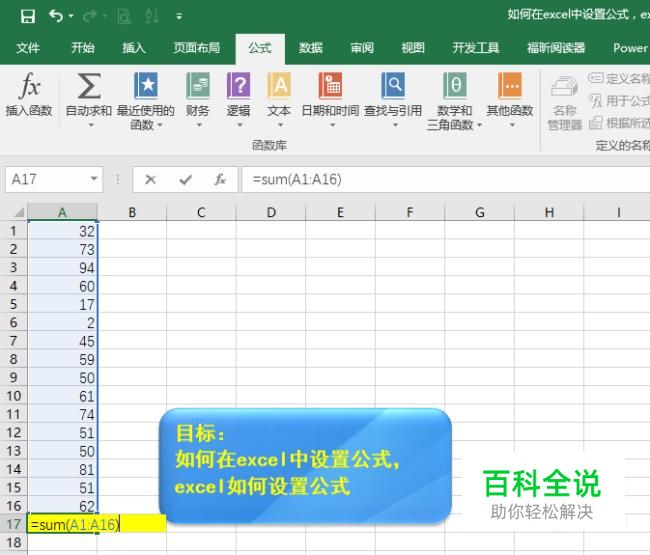Open the 其他函数 icon
Image resolution: width=650 pixels, height=555 pixels.
510,85
